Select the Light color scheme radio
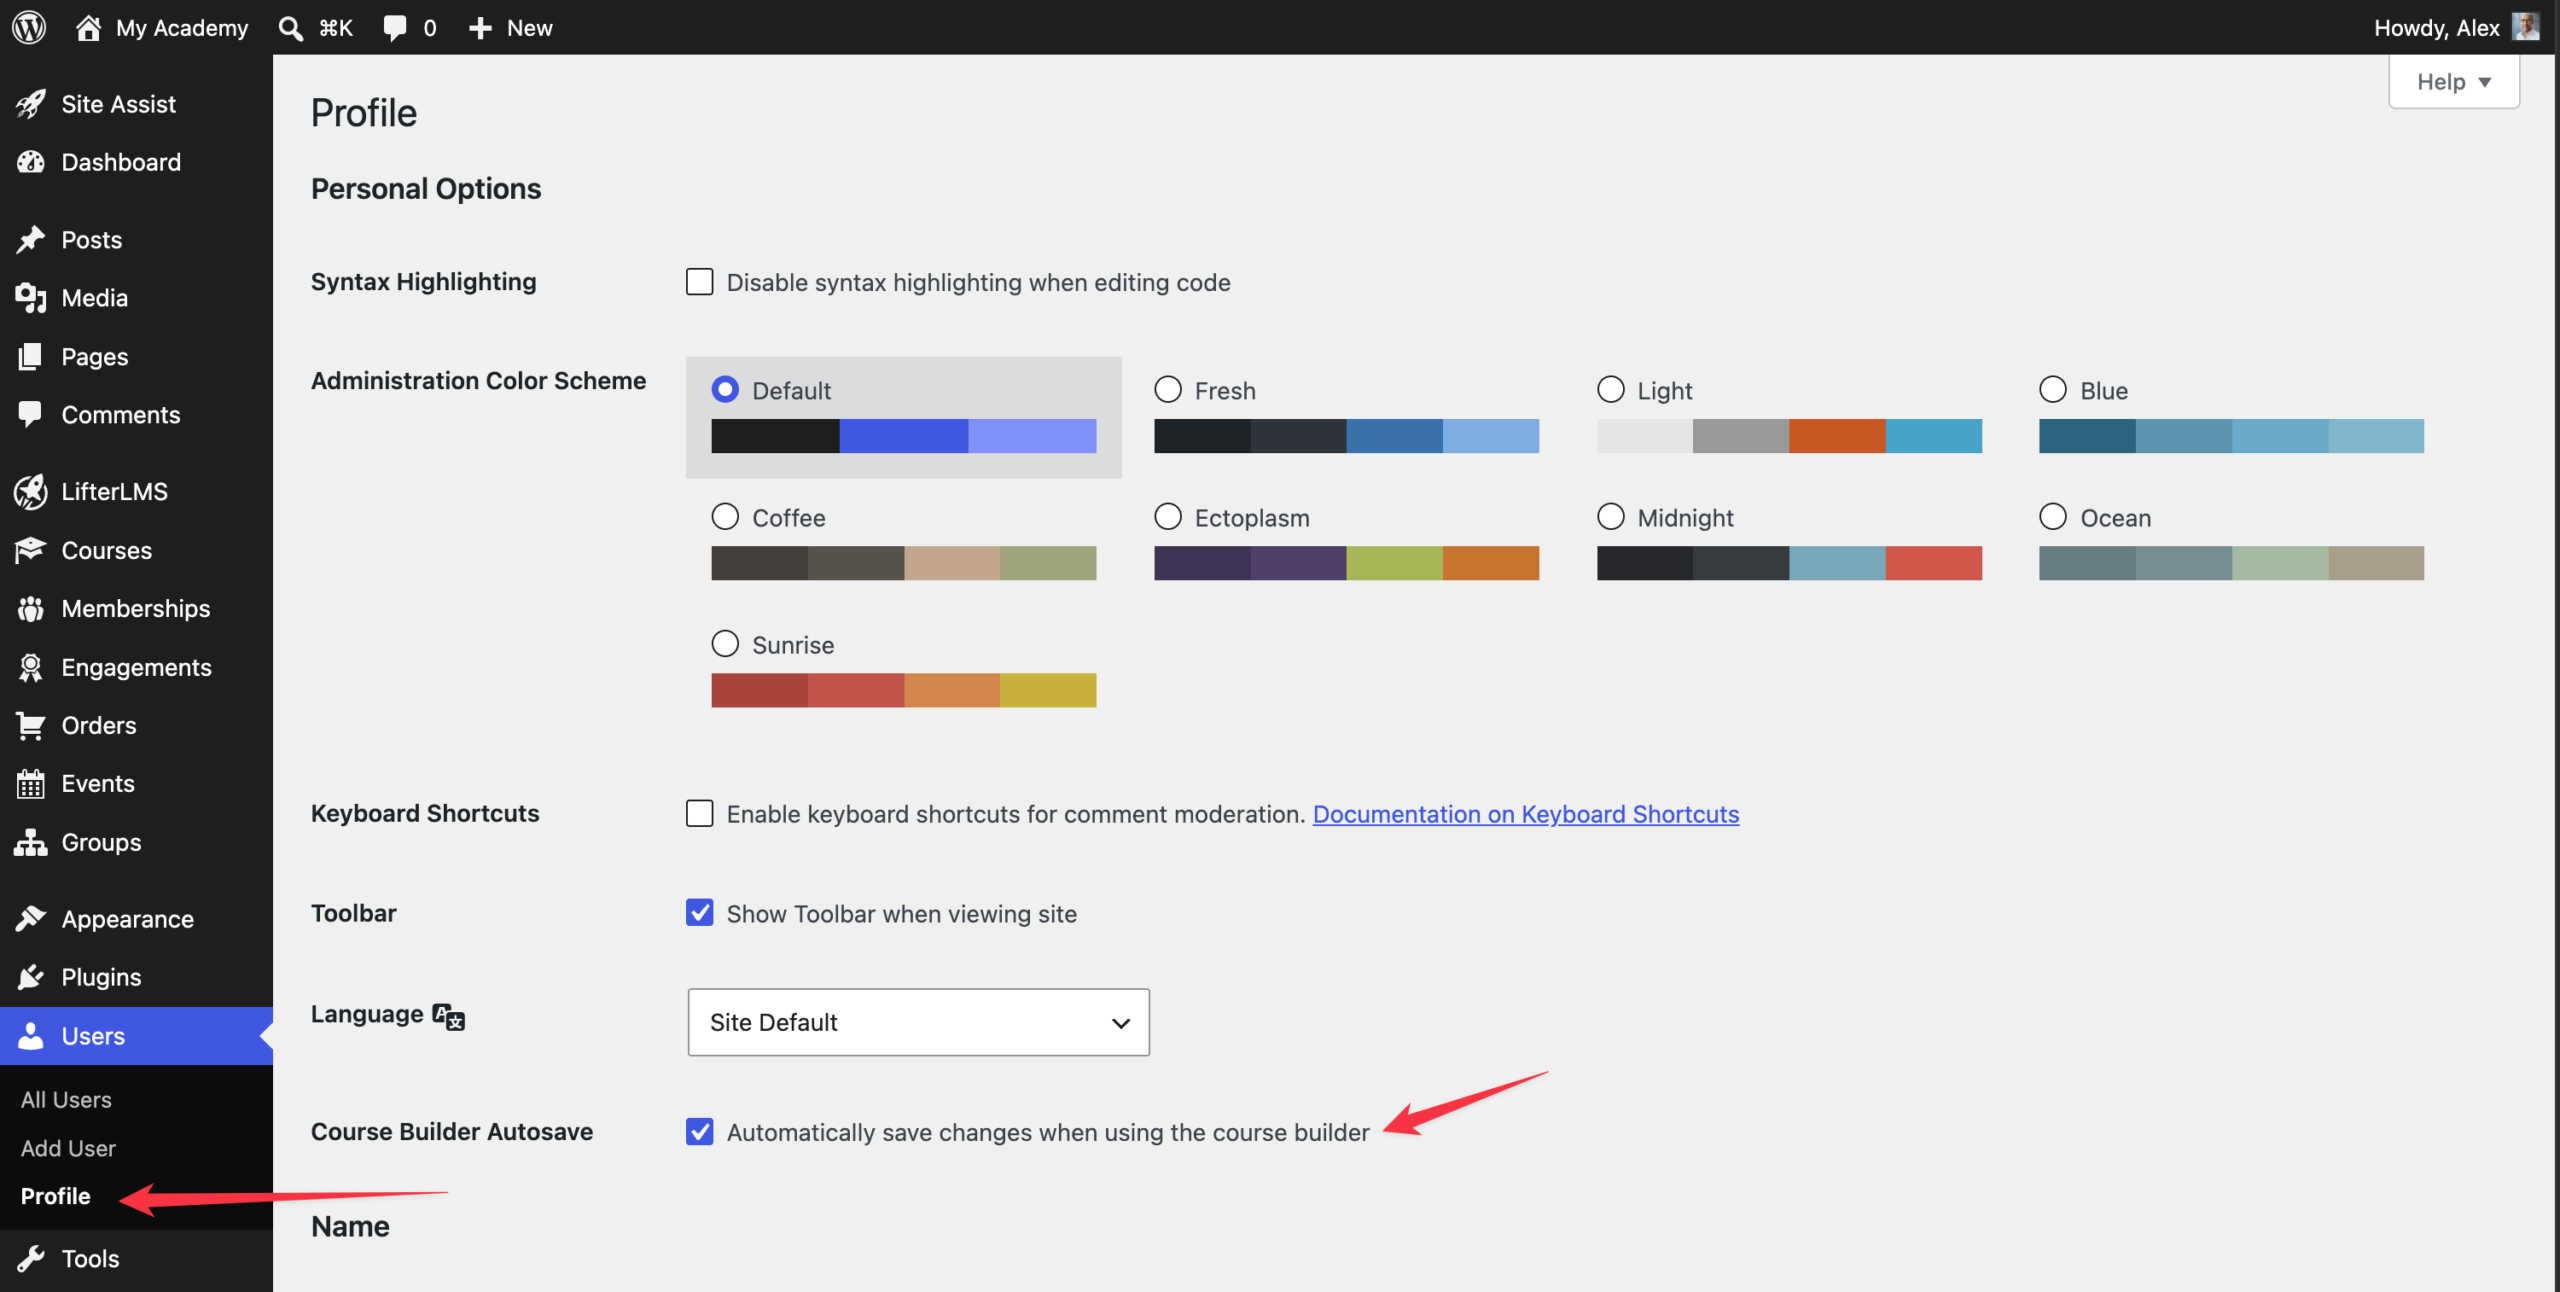Viewport: 2560px width, 1292px height. pyautogui.click(x=1611, y=389)
